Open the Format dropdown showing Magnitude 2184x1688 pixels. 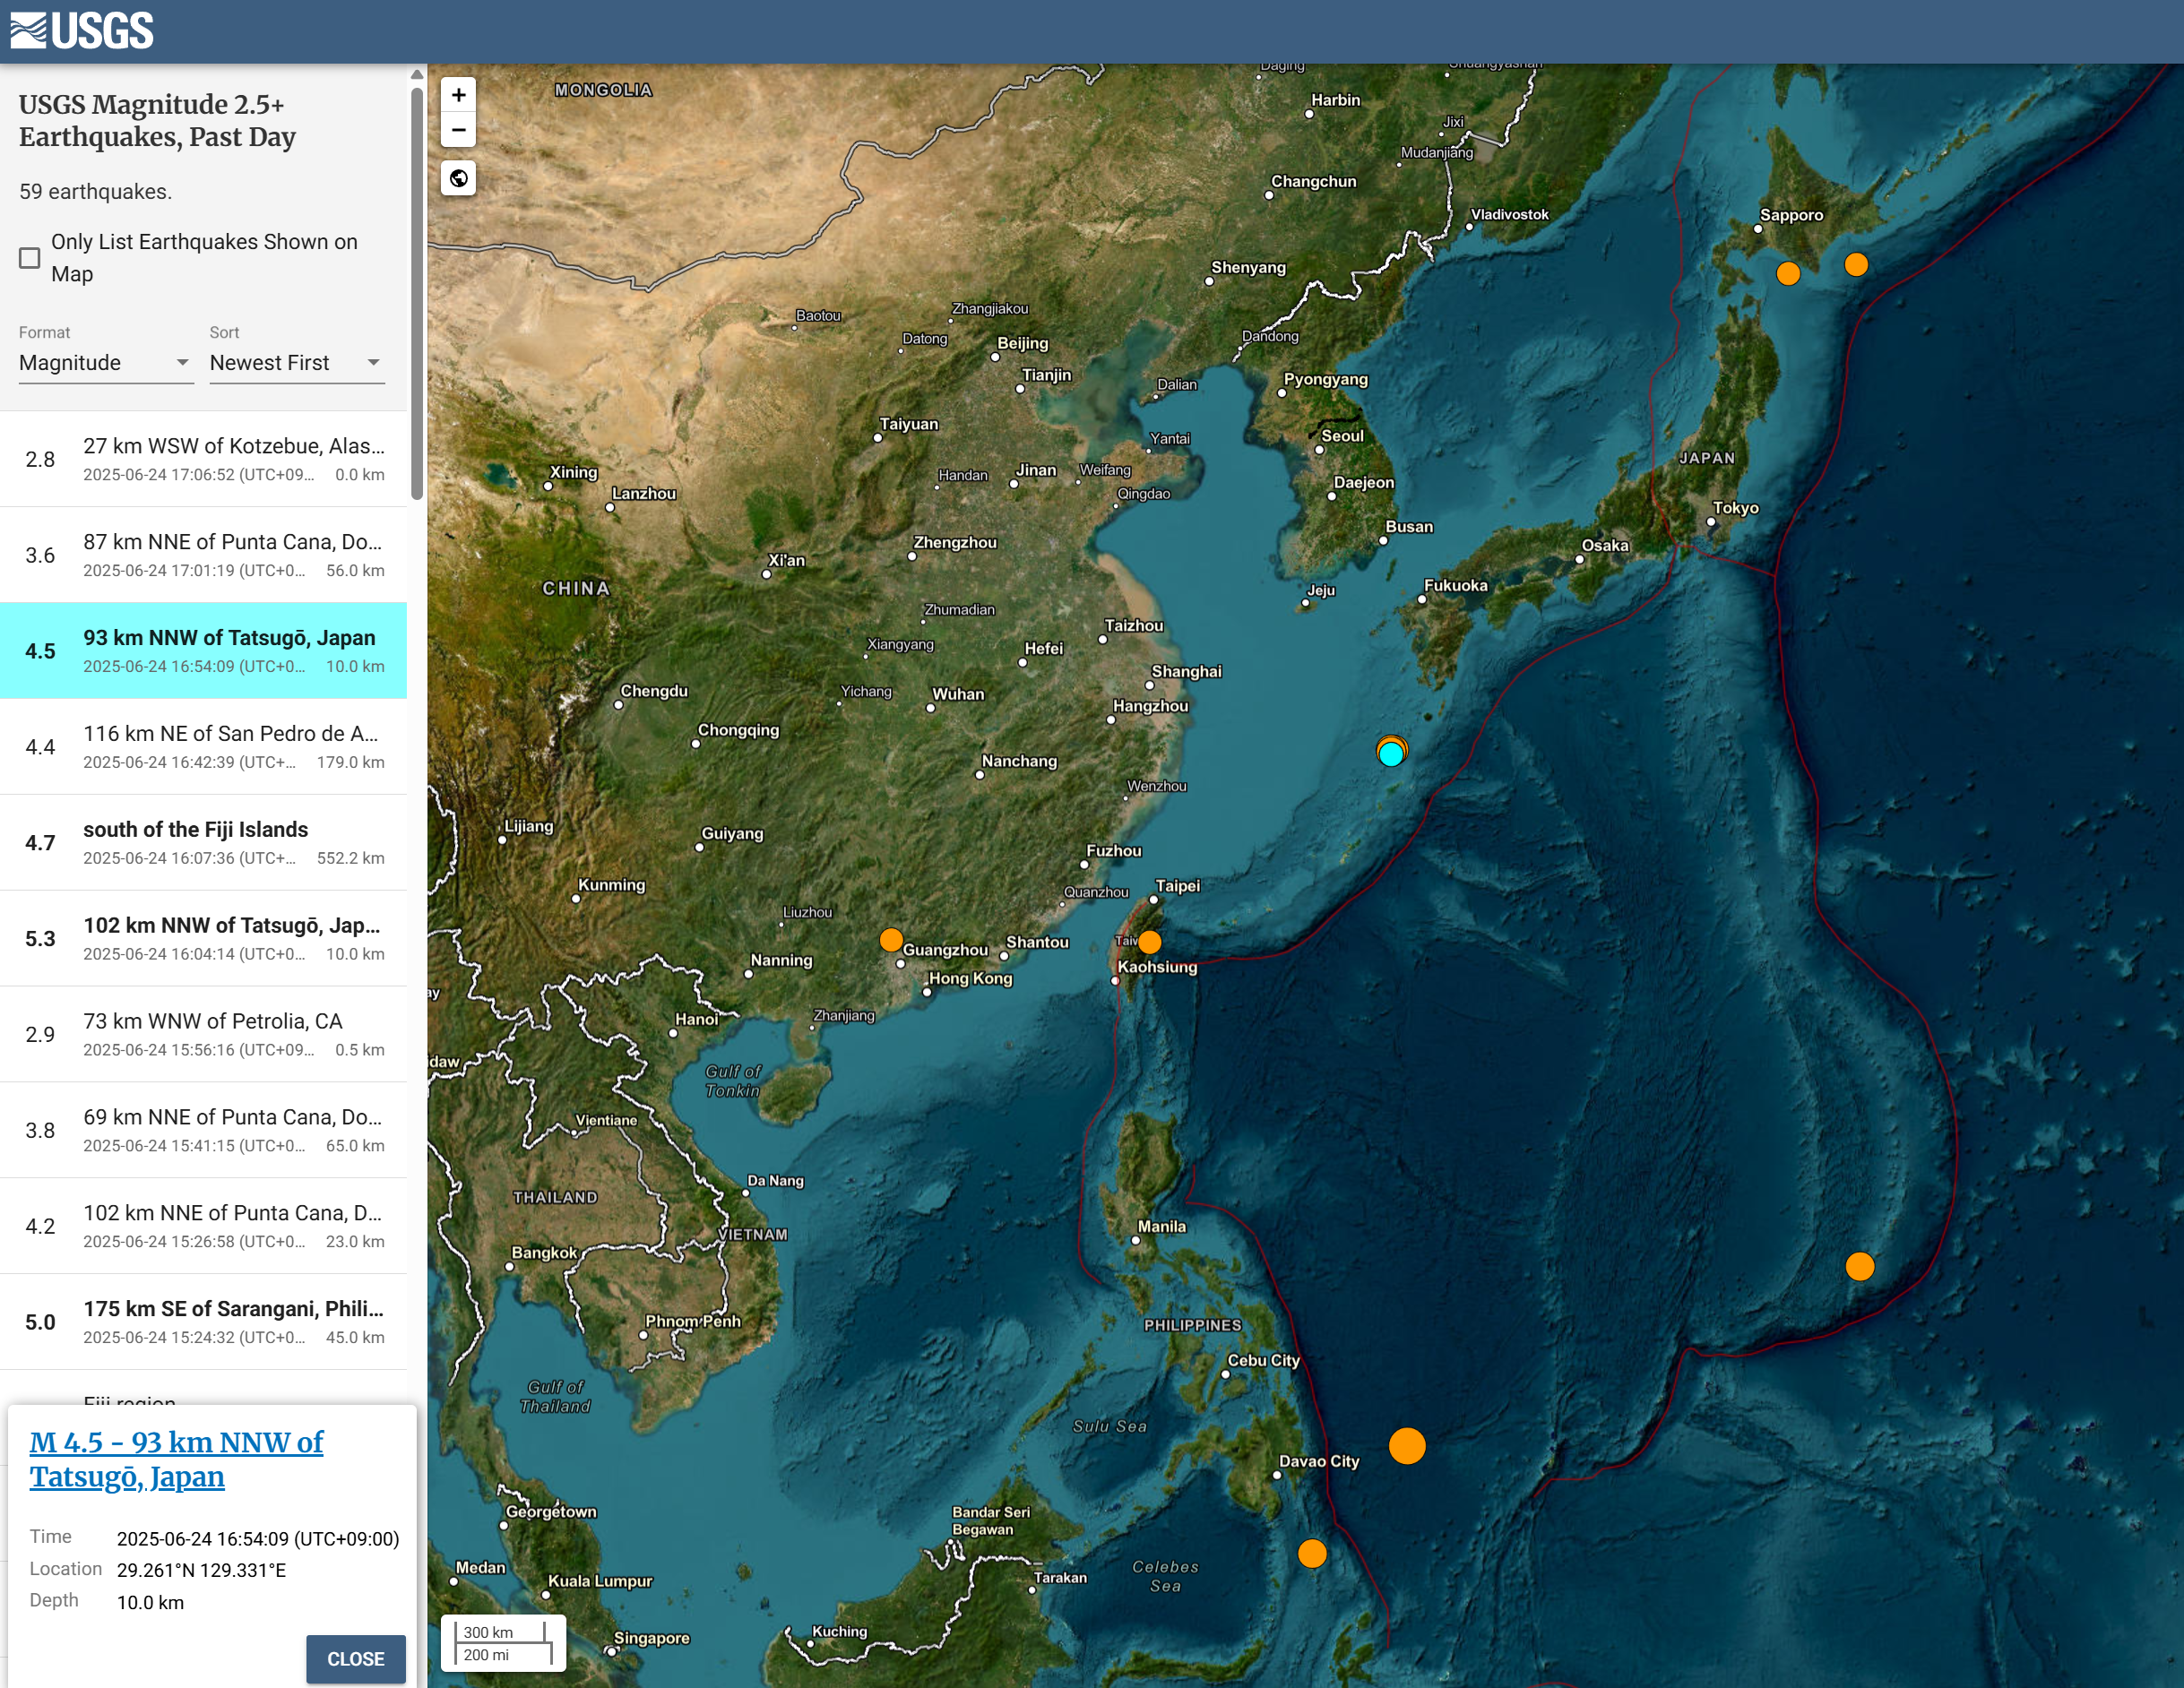[105, 363]
